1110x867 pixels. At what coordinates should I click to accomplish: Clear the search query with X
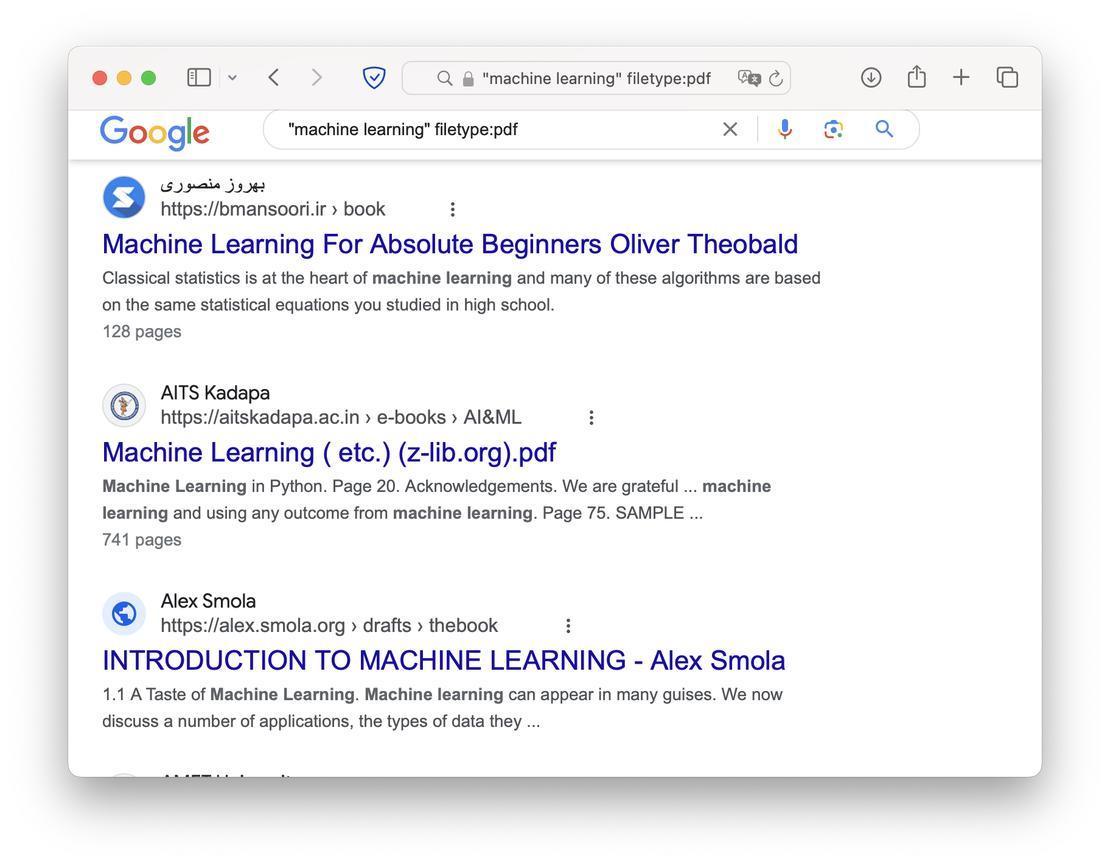click(730, 130)
